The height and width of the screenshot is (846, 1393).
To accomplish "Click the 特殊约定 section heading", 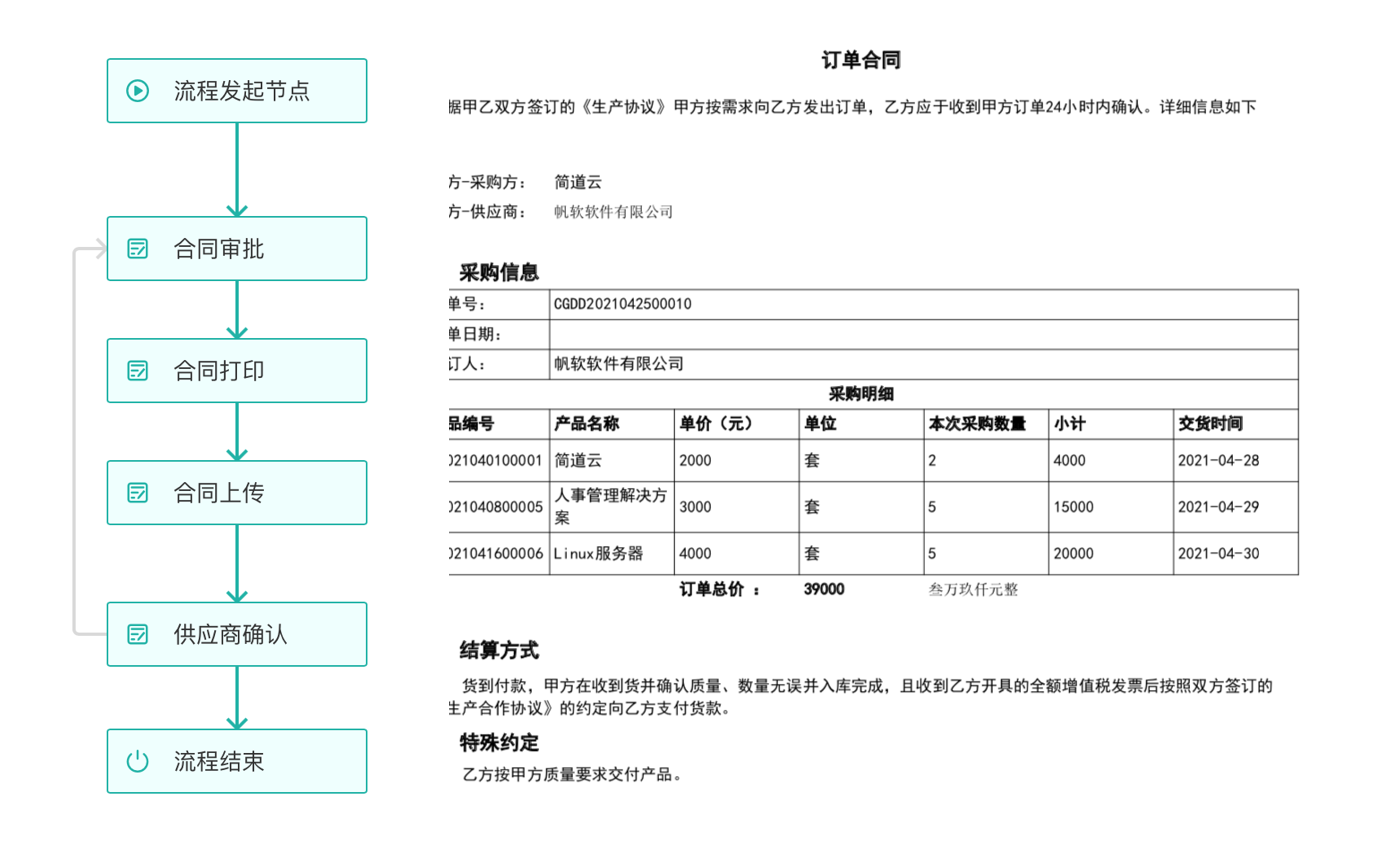I will (x=499, y=743).
